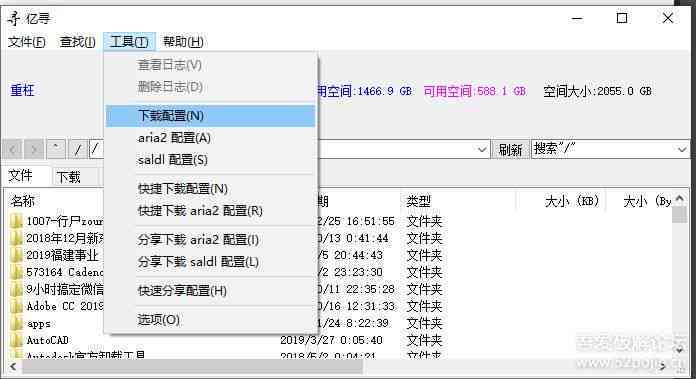Click the 重枉 account link

[22, 91]
